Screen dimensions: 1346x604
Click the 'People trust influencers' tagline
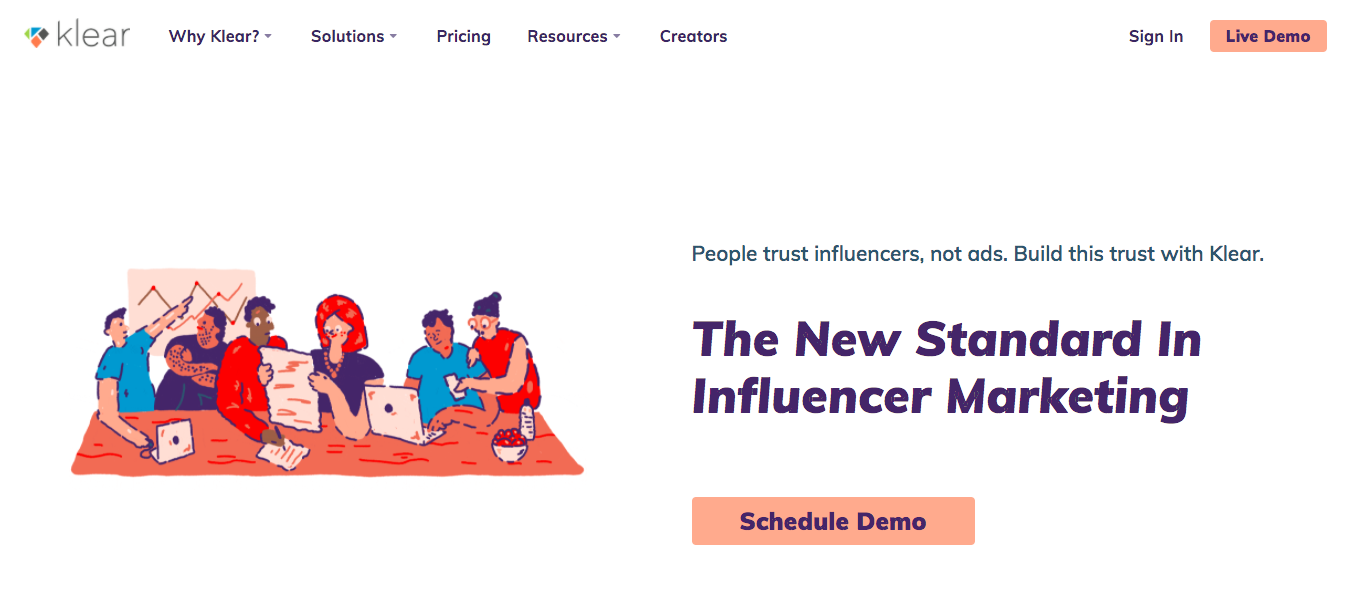coord(977,254)
